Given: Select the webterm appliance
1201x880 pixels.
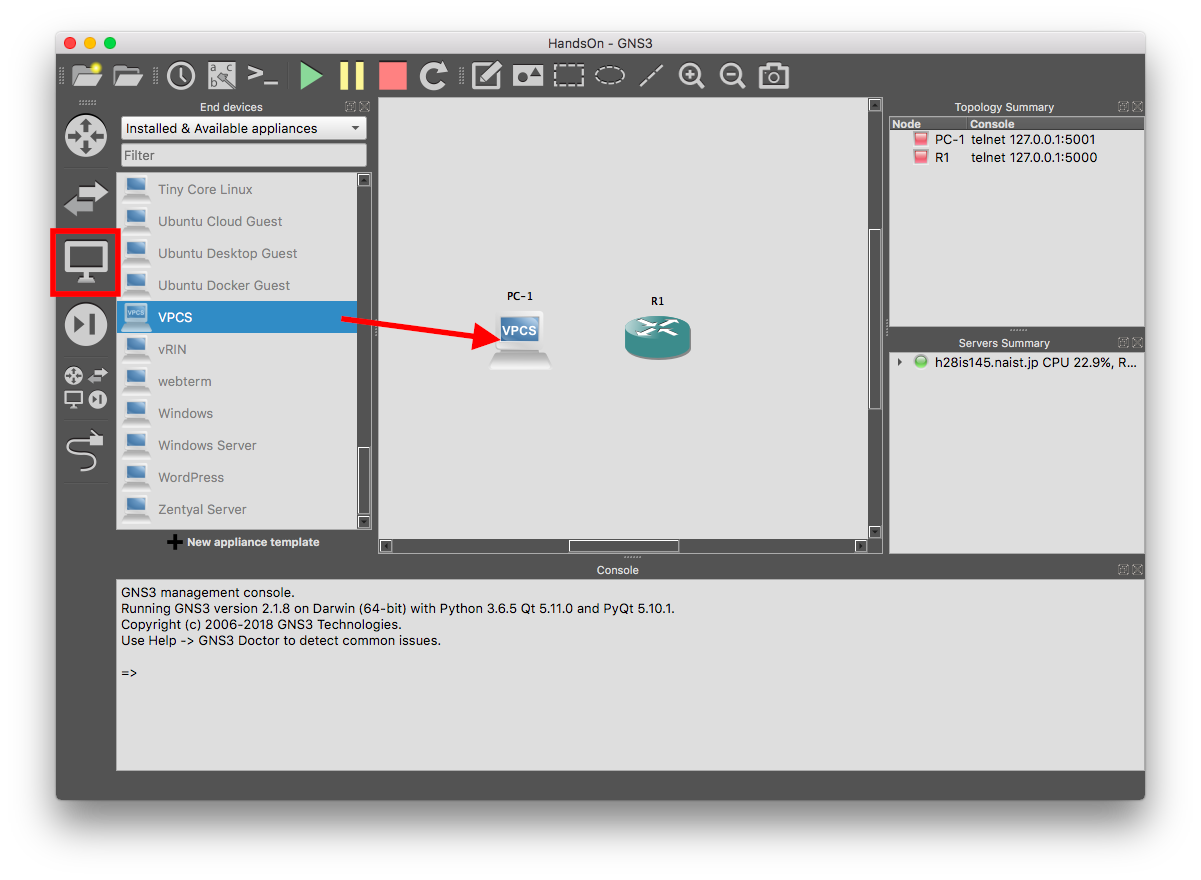Looking at the screenshot, I should tap(237, 381).
